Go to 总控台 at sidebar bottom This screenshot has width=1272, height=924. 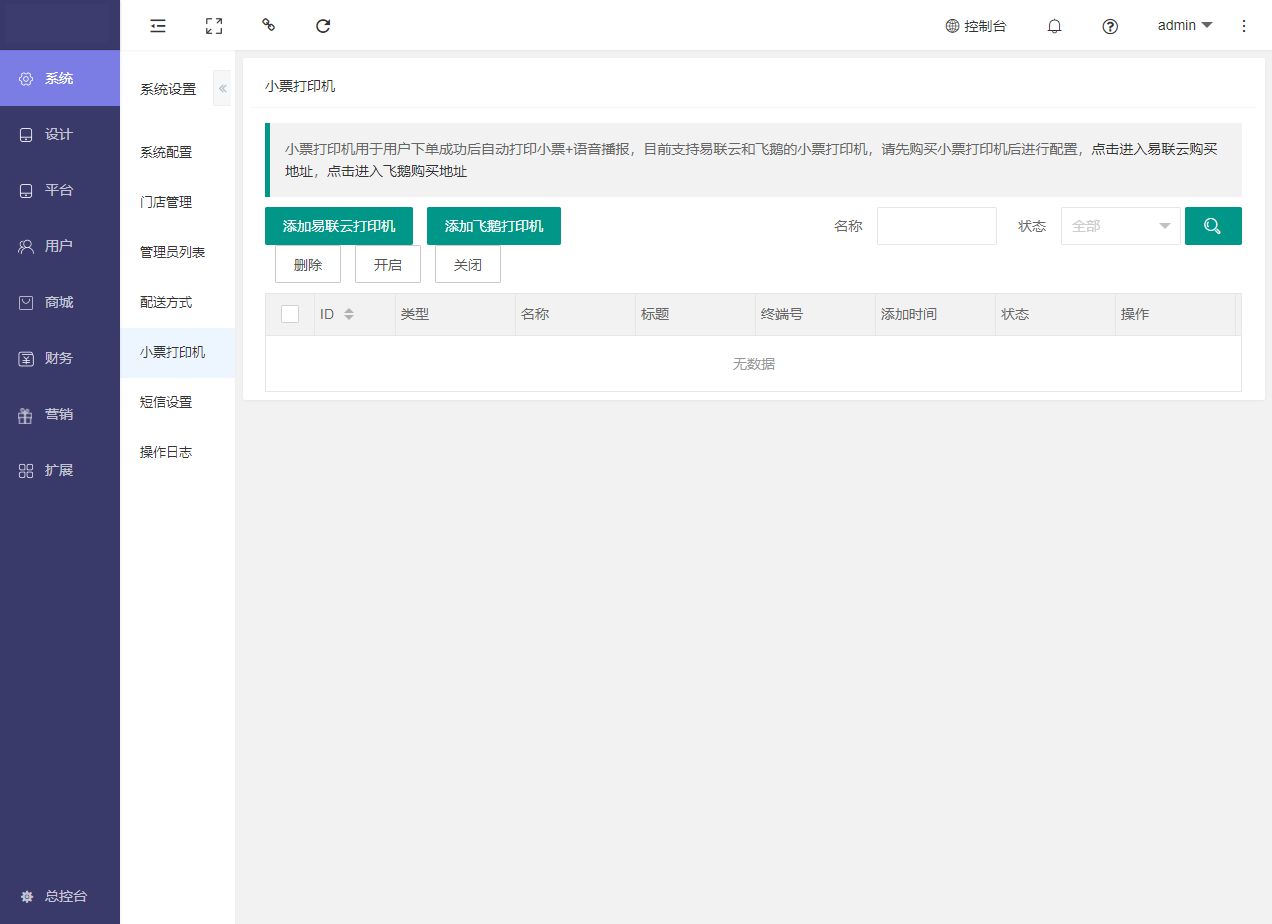tap(59, 896)
